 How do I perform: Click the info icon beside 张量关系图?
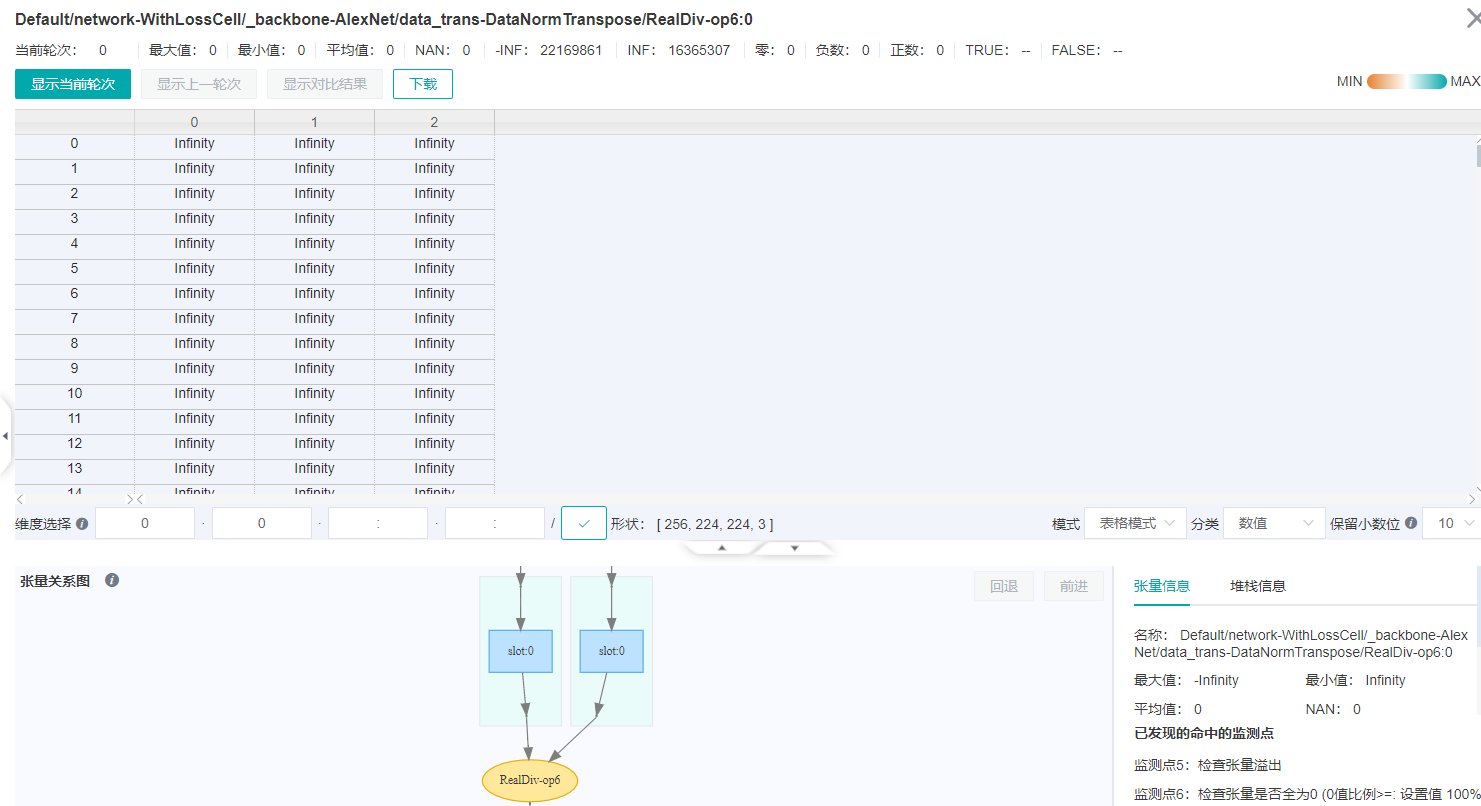coord(112,580)
